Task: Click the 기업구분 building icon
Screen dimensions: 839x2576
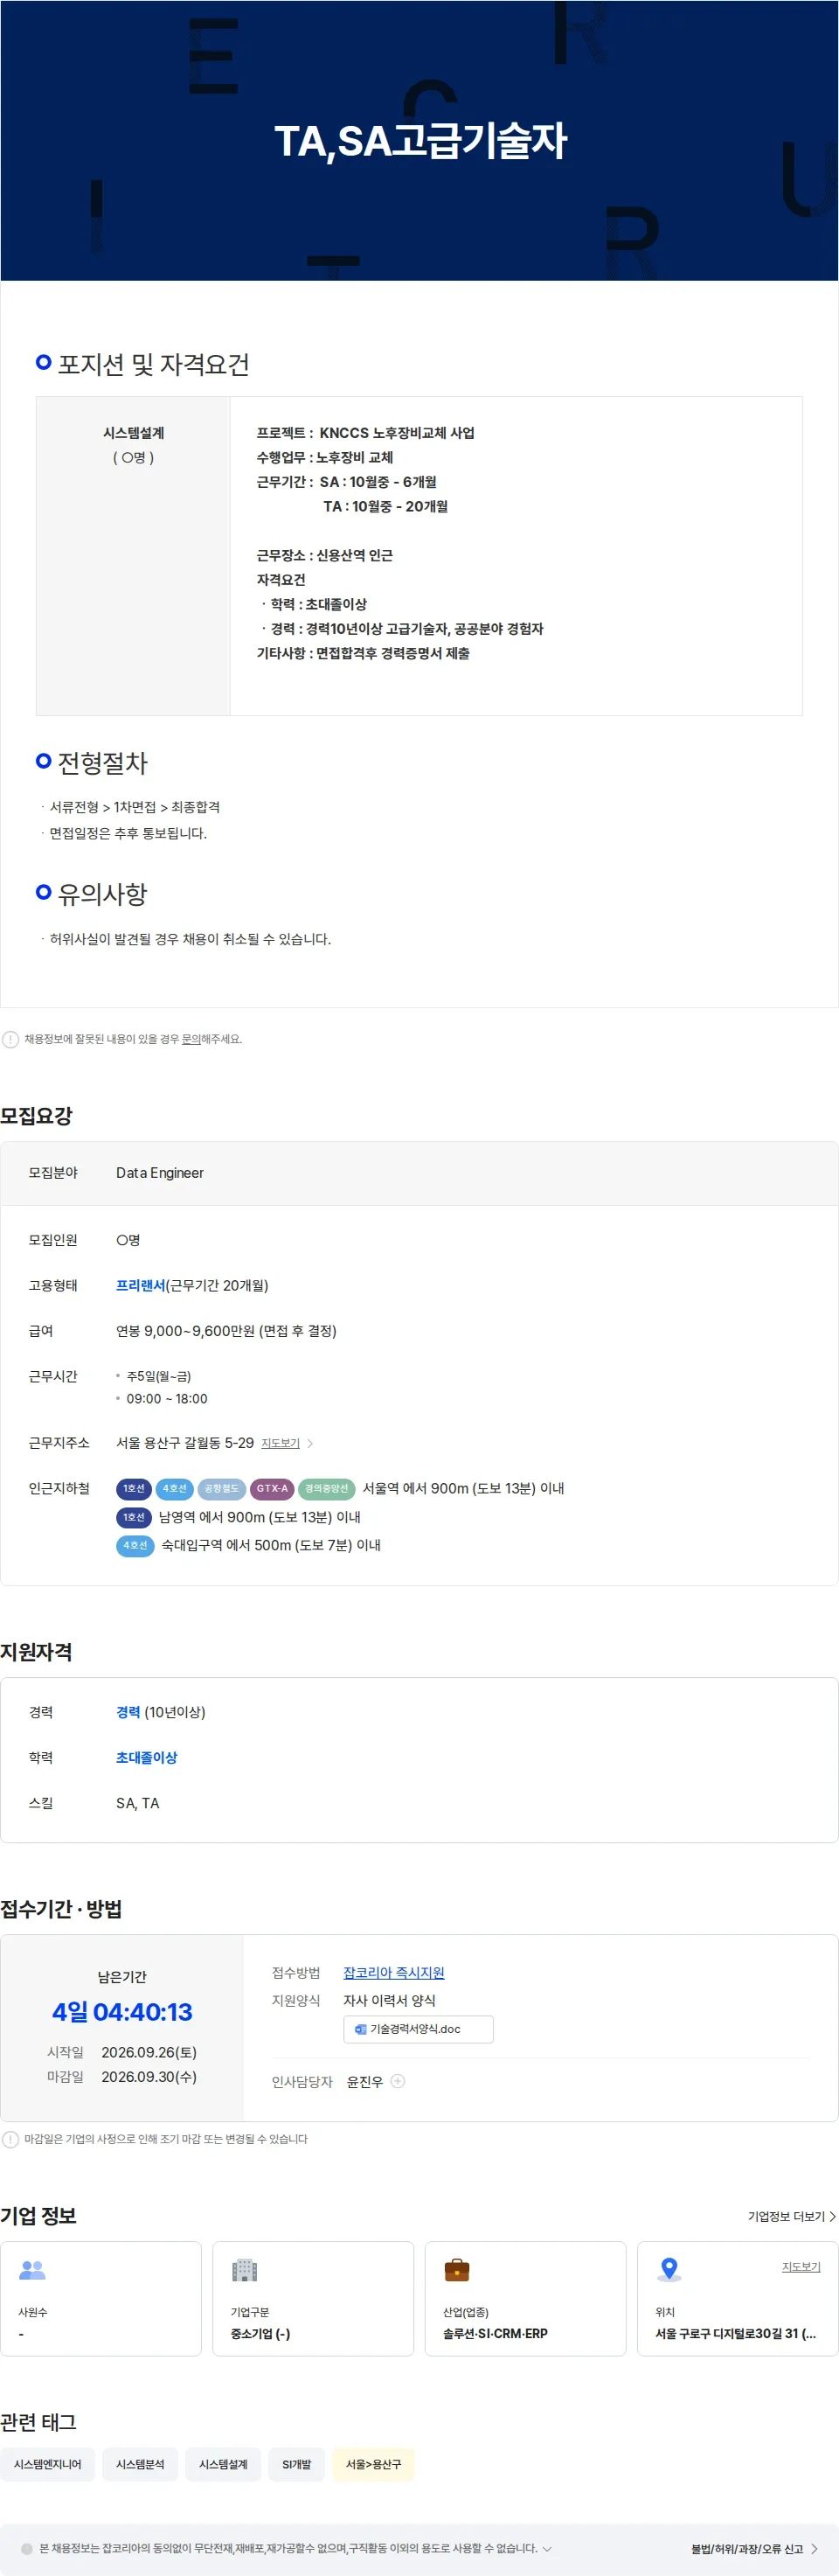Action: (x=245, y=2270)
